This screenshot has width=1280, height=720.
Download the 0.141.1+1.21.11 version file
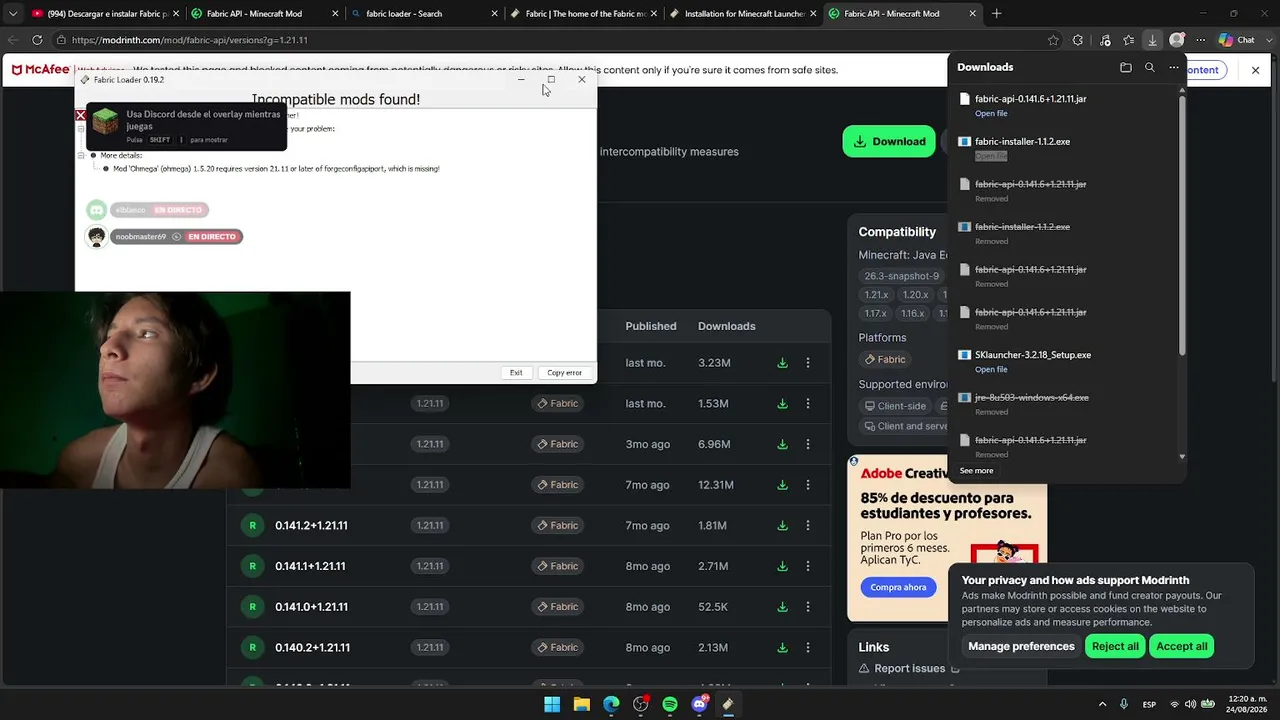pos(782,566)
